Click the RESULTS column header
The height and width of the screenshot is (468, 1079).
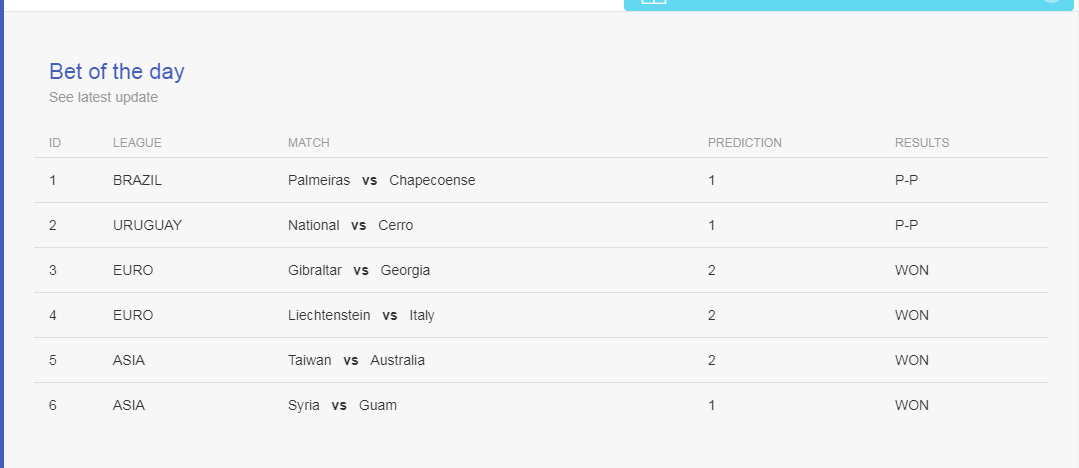(x=921, y=142)
